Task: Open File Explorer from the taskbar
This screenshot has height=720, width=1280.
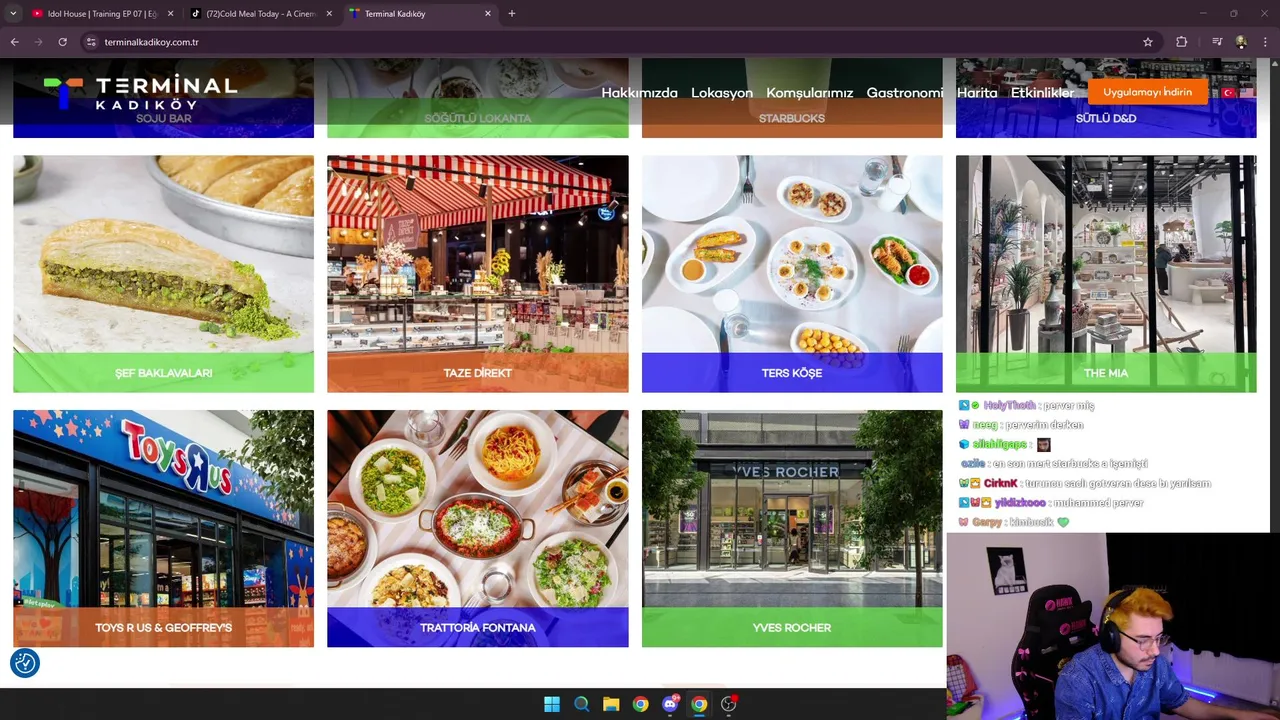Action: click(x=611, y=704)
